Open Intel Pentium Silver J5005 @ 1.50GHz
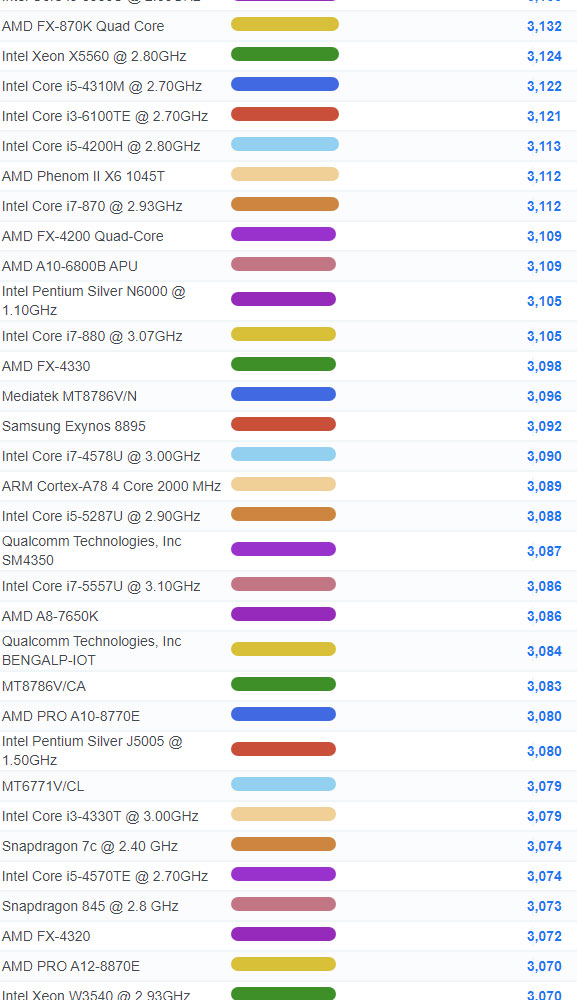Viewport: 577px width, 1000px height. point(92,751)
